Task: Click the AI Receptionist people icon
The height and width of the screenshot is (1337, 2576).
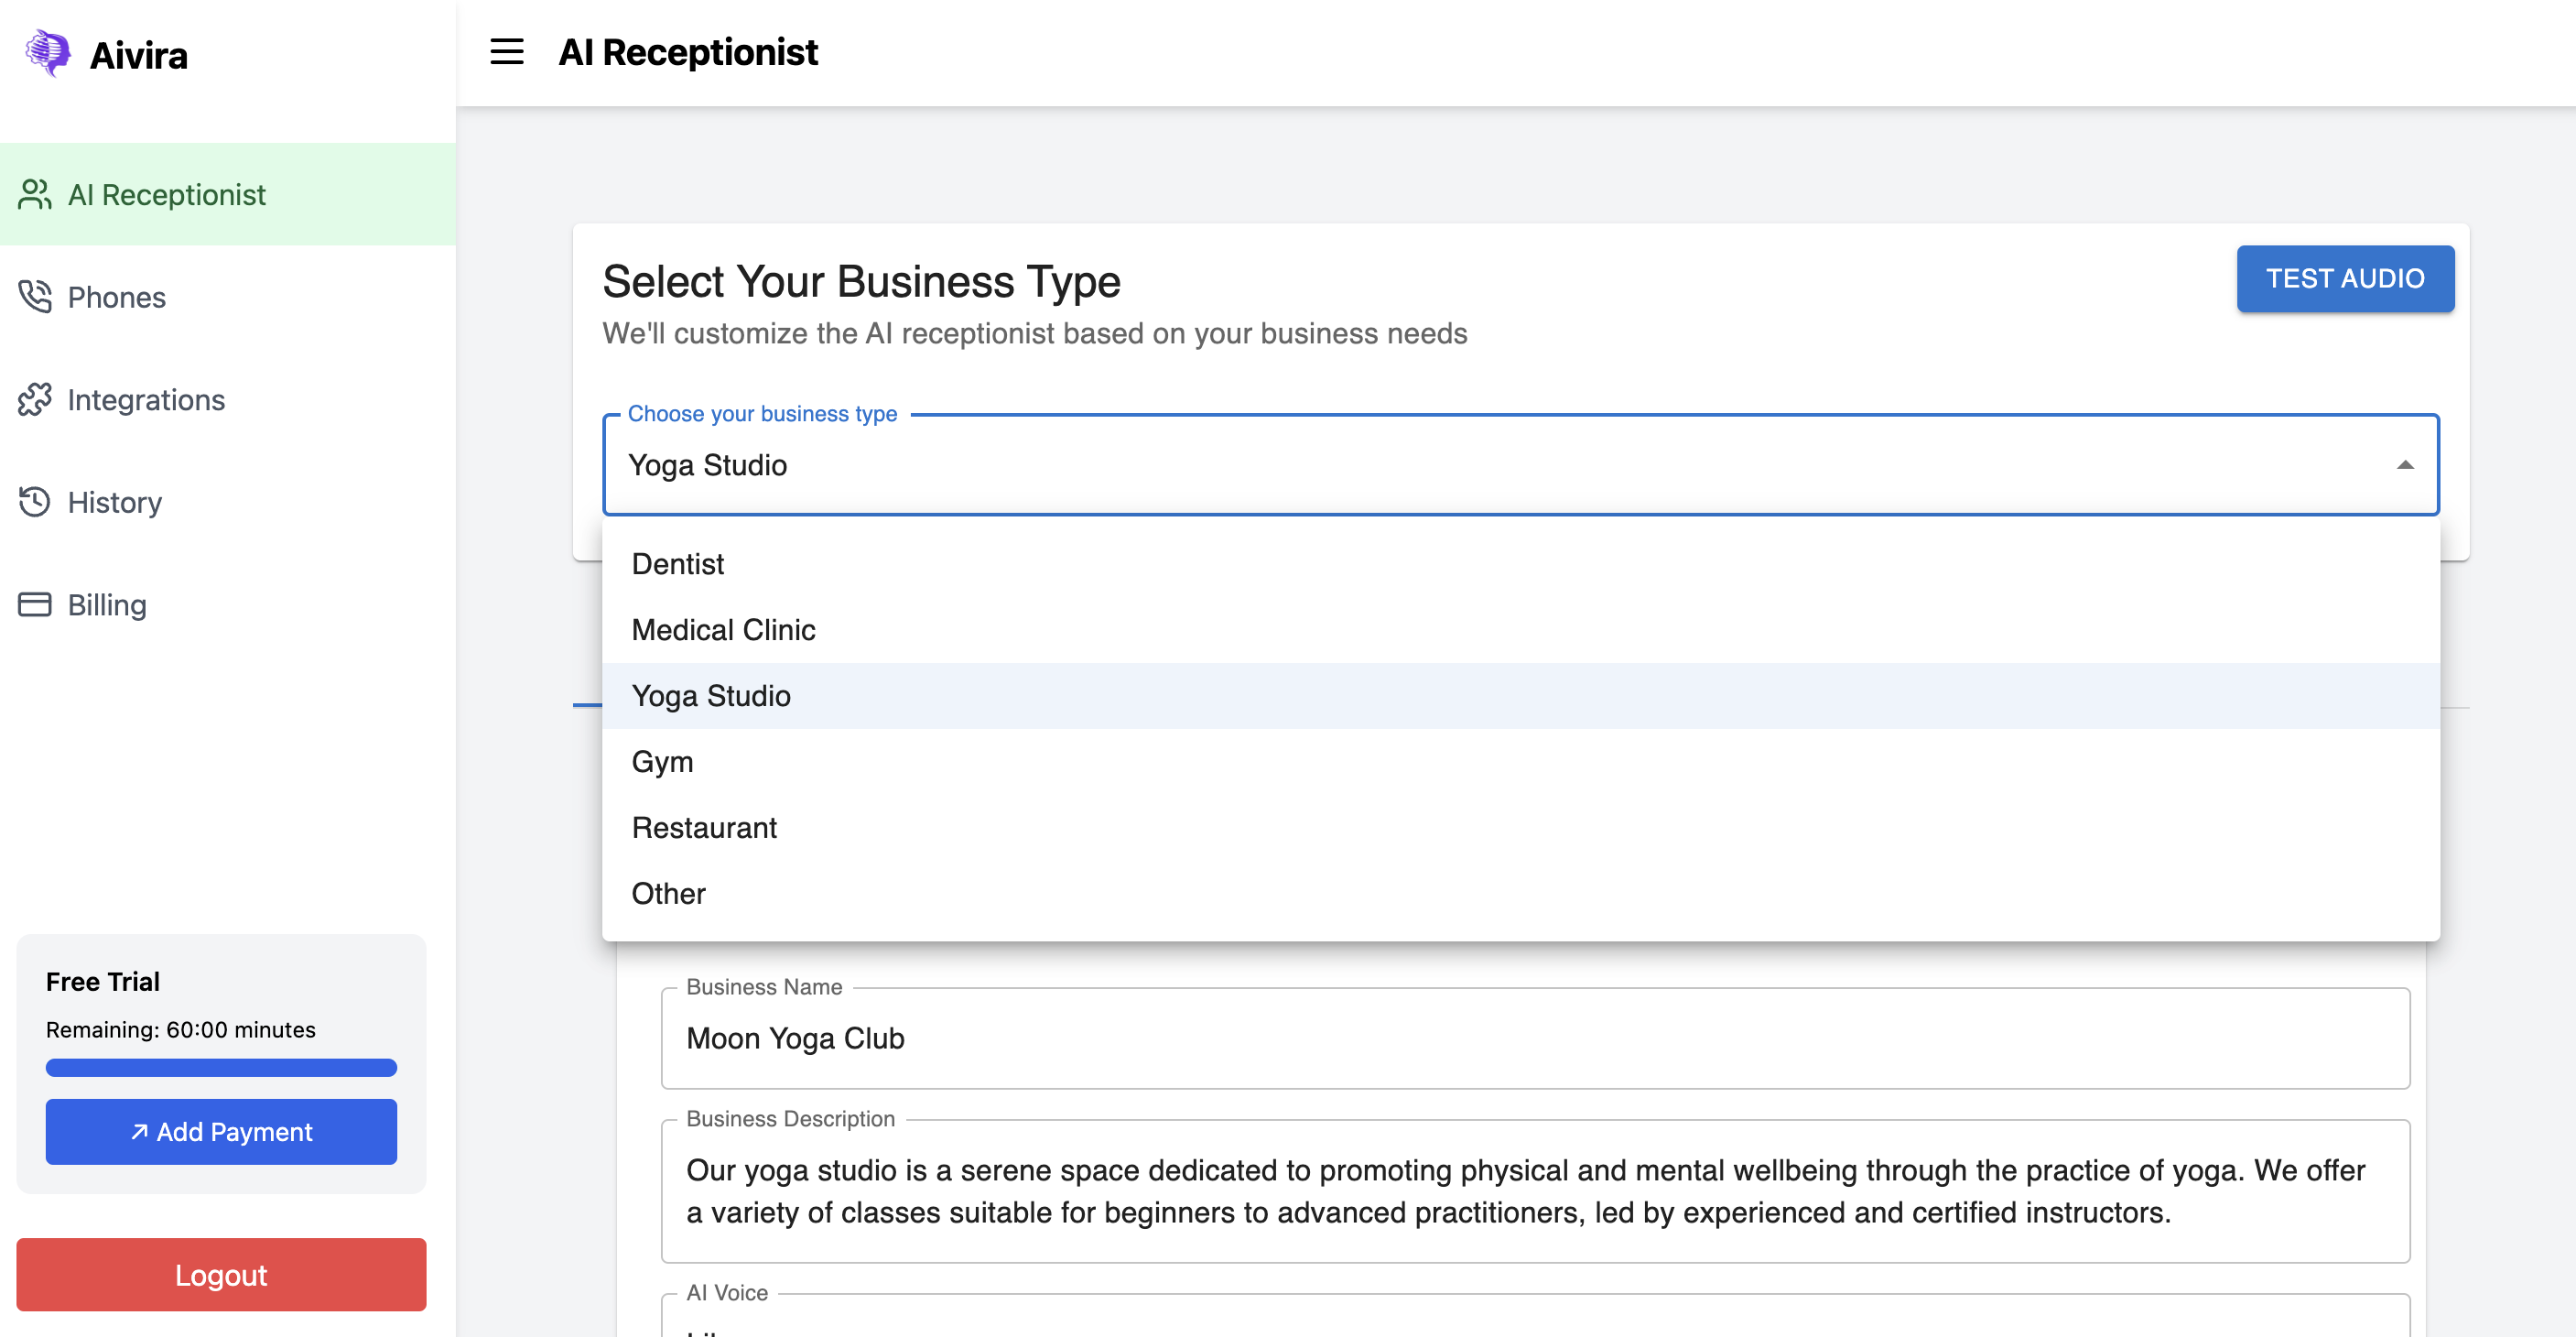Action: (x=35, y=195)
